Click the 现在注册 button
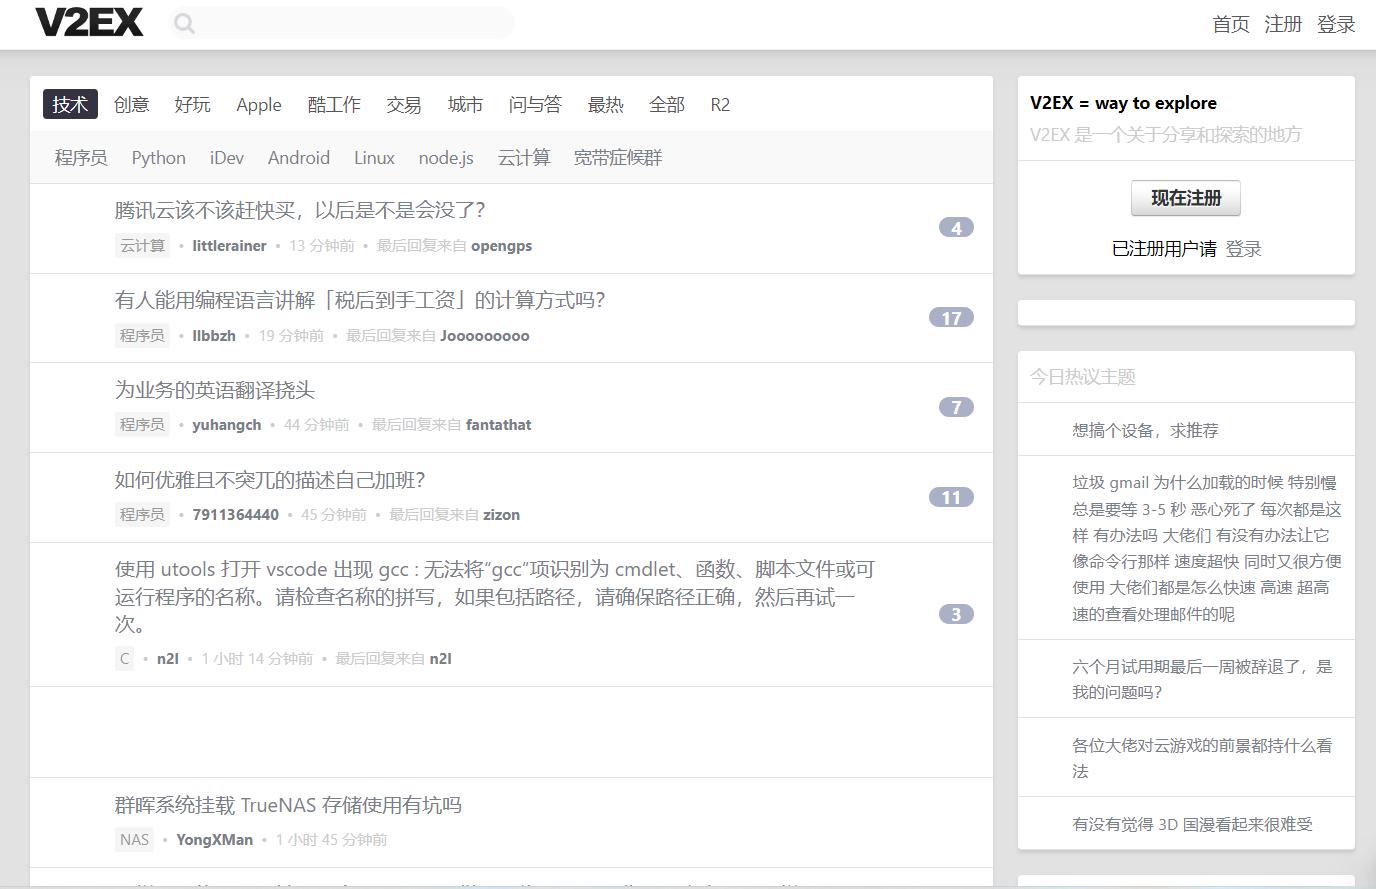Viewport: 1376px width, 889px height. point(1185,198)
